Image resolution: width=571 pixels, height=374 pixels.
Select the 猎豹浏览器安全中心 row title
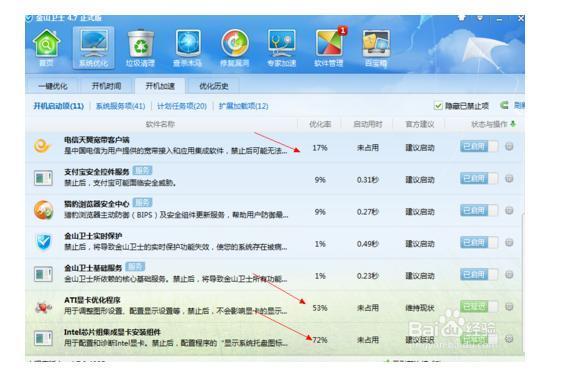pos(97,204)
